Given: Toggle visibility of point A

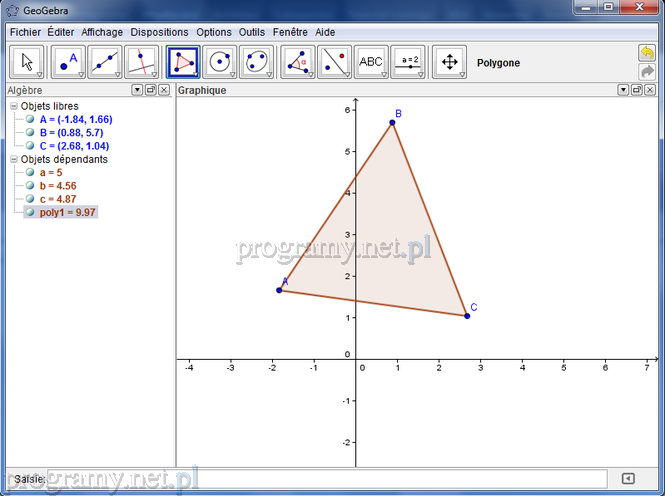Looking at the screenshot, I should [x=30, y=119].
